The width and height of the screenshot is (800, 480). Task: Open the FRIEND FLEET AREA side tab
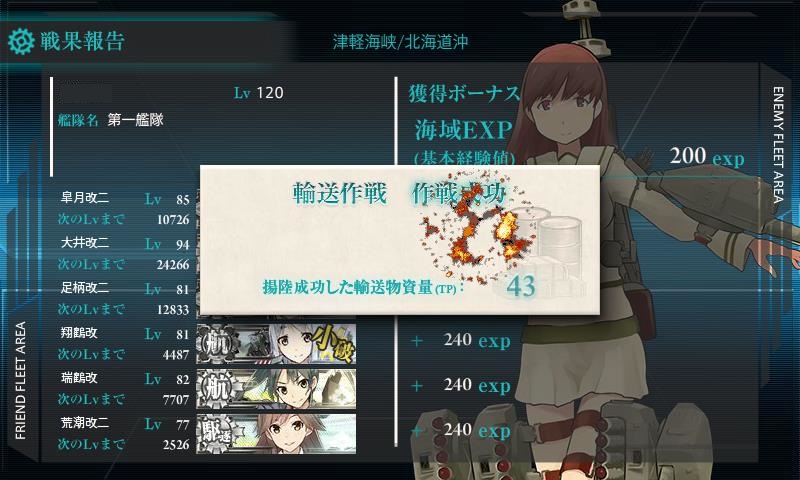click(x=20, y=380)
